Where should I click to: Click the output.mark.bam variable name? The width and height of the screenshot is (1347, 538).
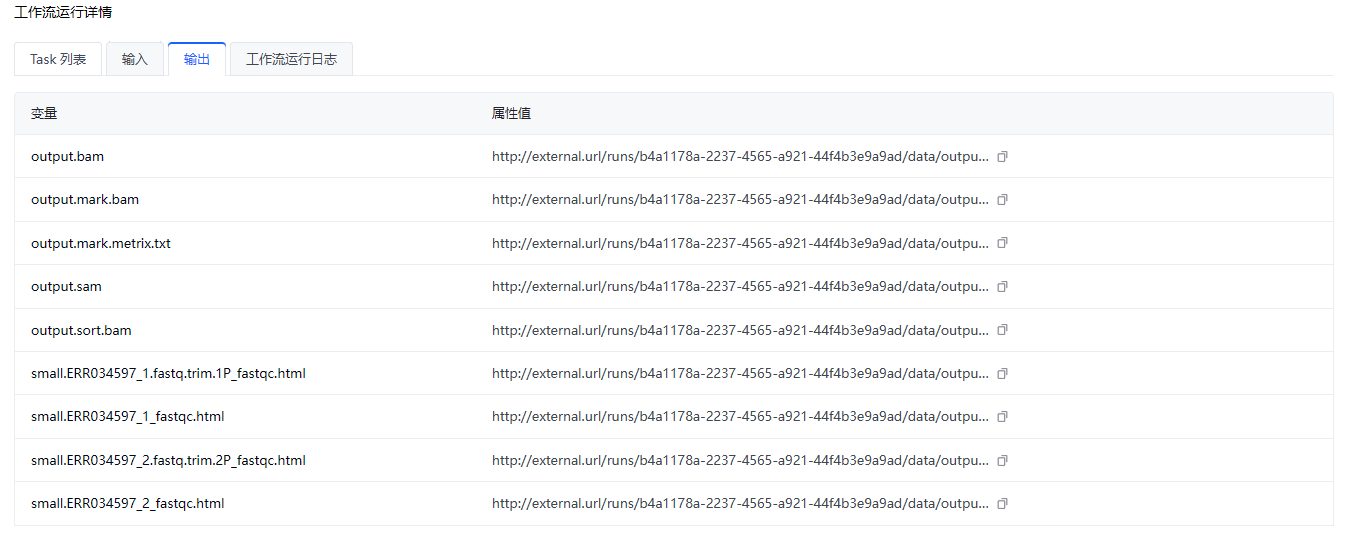(85, 200)
